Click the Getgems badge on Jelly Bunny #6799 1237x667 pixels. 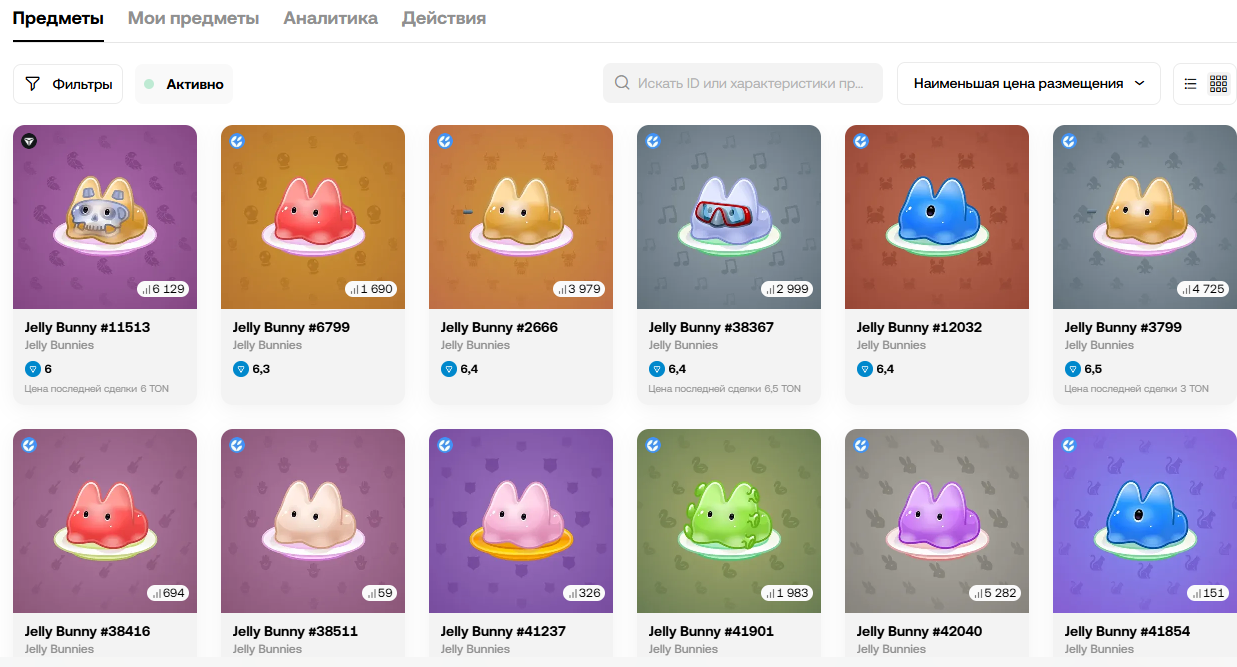(238, 141)
